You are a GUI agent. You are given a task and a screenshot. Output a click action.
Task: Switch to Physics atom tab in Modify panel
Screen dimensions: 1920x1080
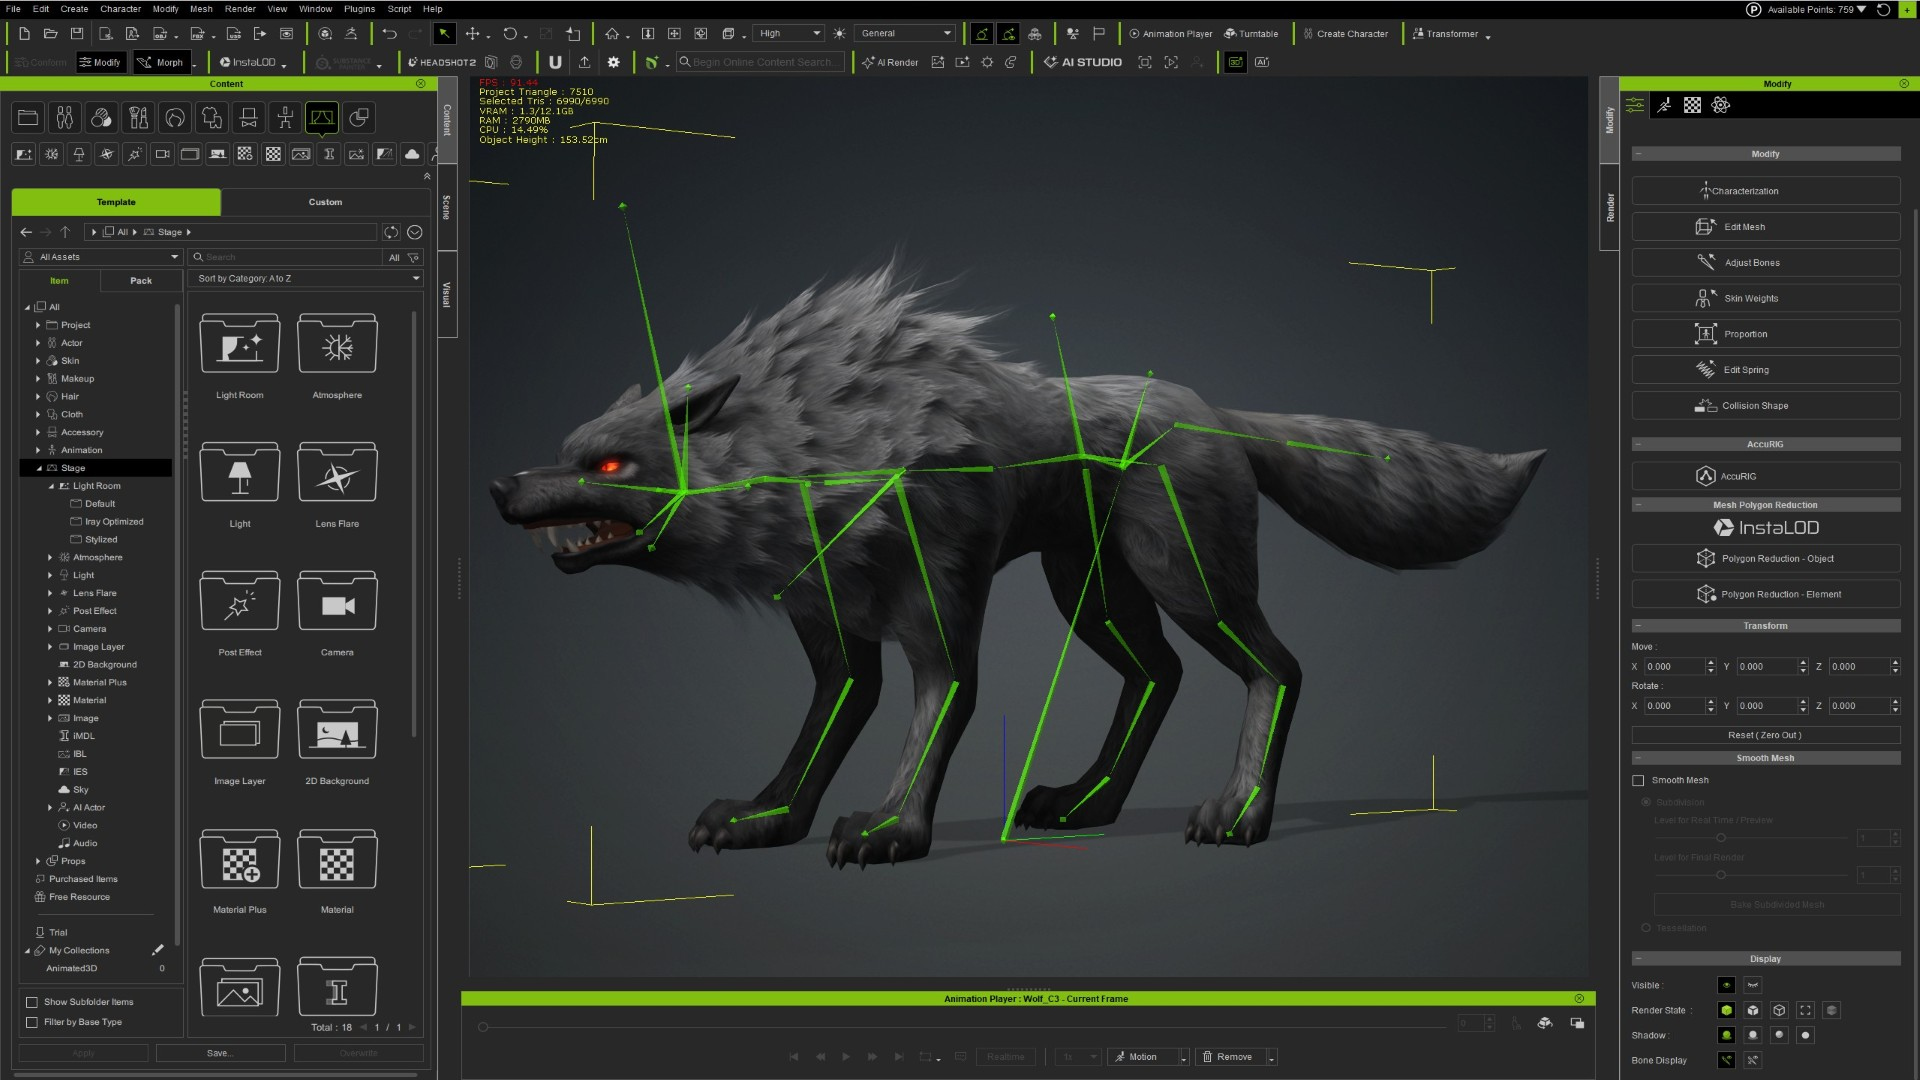click(x=1721, y=105)
